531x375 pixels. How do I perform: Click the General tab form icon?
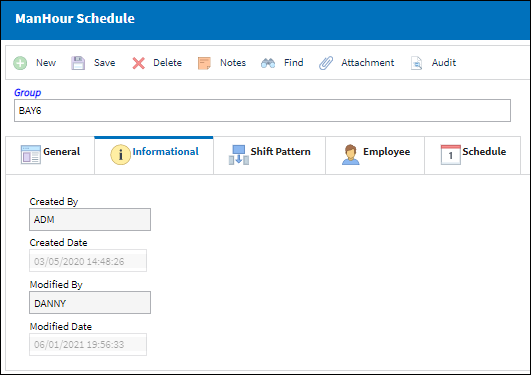point(30,154)
